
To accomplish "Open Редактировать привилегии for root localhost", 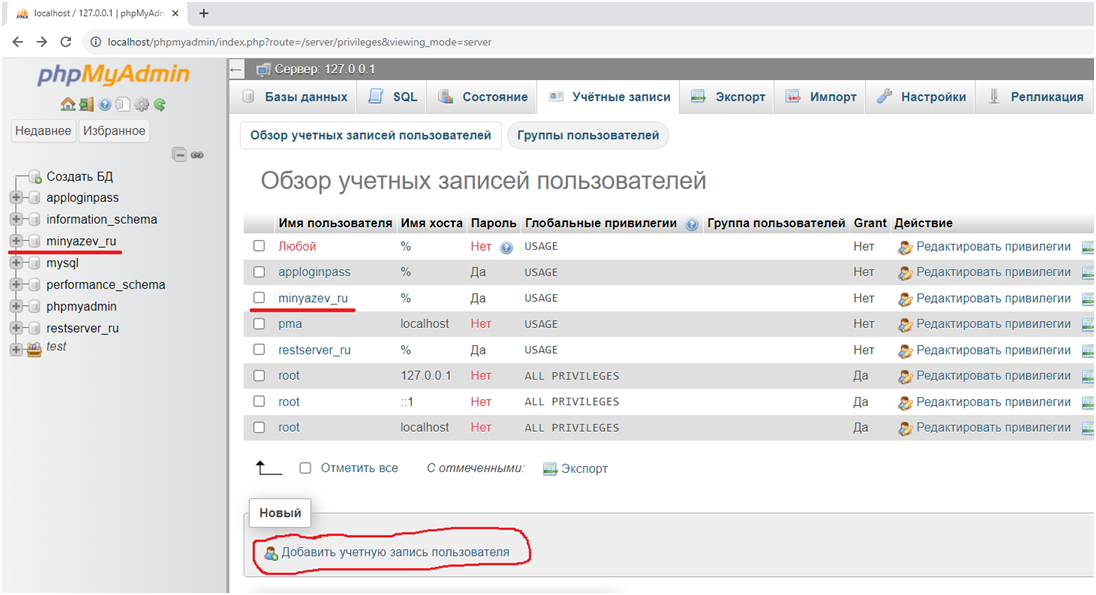I will pos(993,427).
